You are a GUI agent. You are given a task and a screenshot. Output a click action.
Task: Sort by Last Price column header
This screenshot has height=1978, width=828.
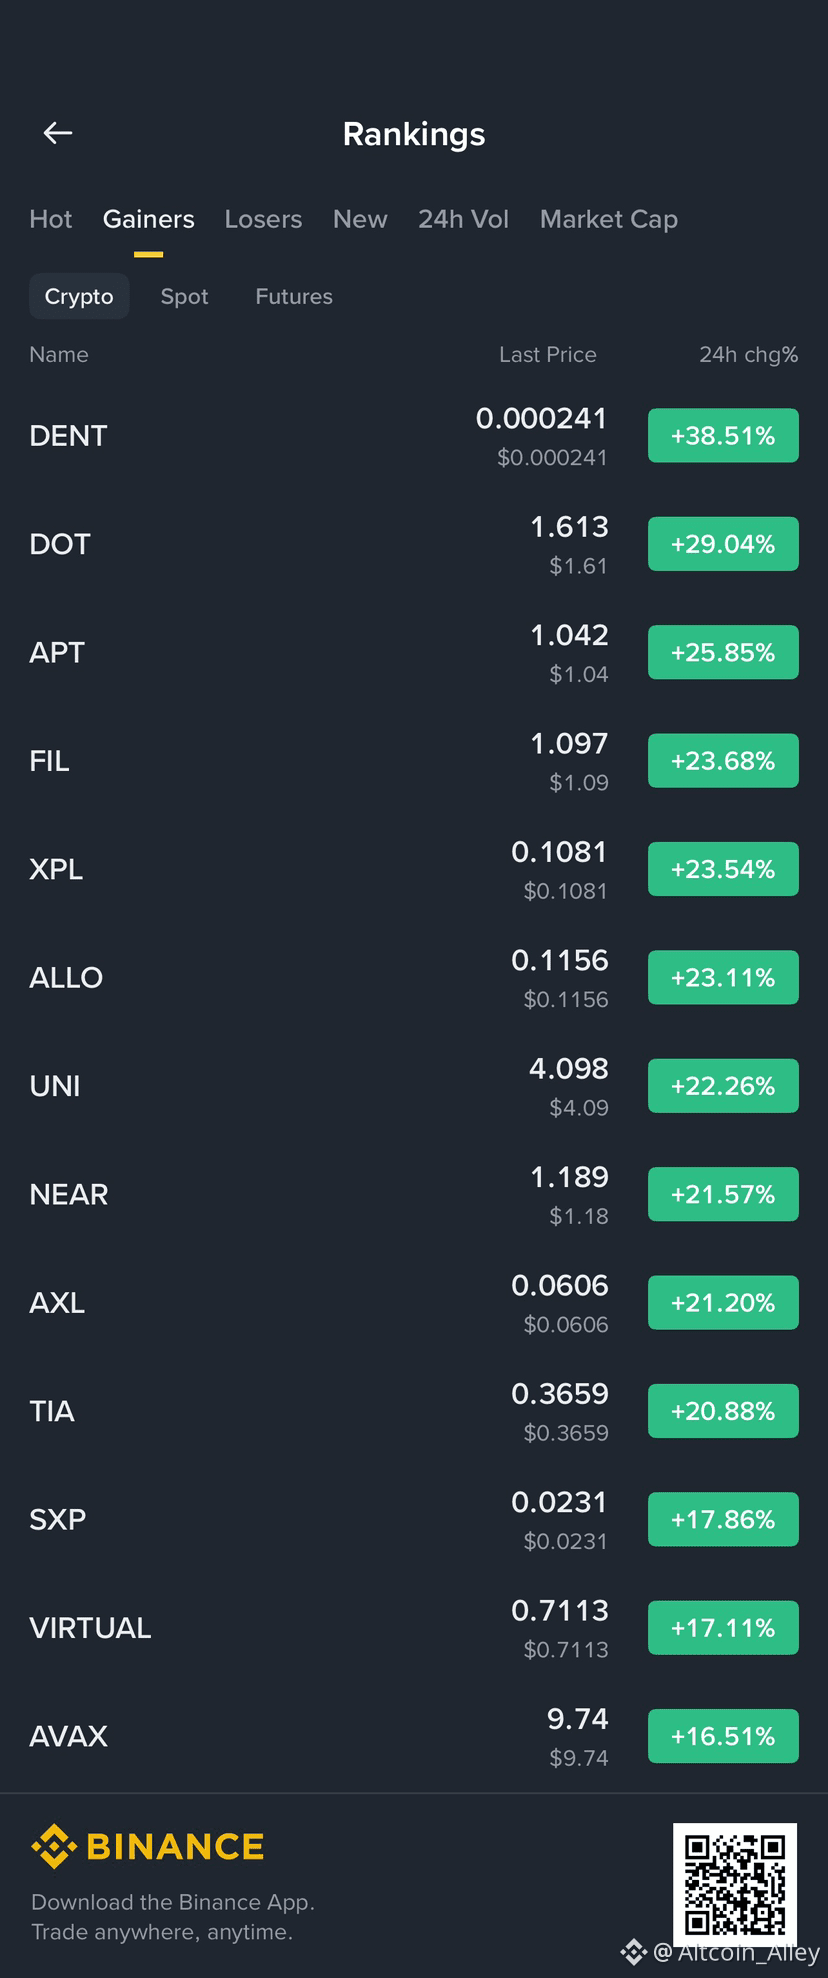coord(548,354)
